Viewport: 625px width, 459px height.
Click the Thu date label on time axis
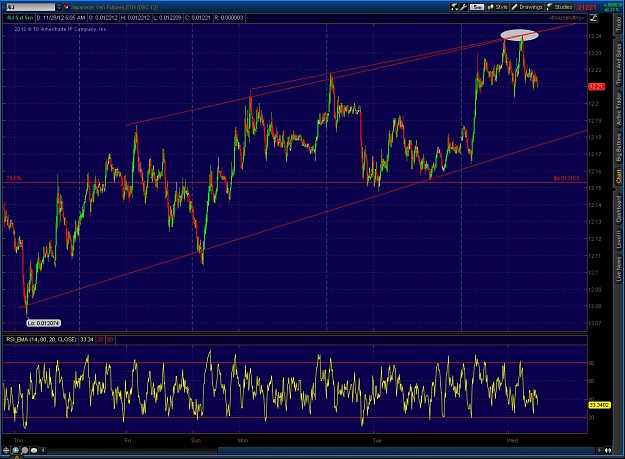point(18,440)
